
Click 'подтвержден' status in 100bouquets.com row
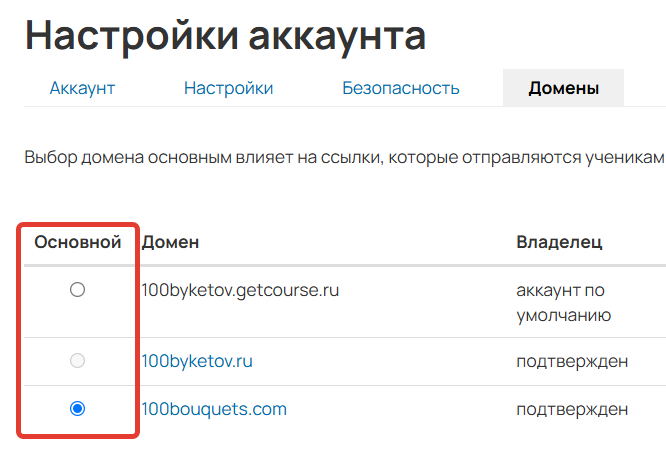pyautogui.click(x=572, y=409)
